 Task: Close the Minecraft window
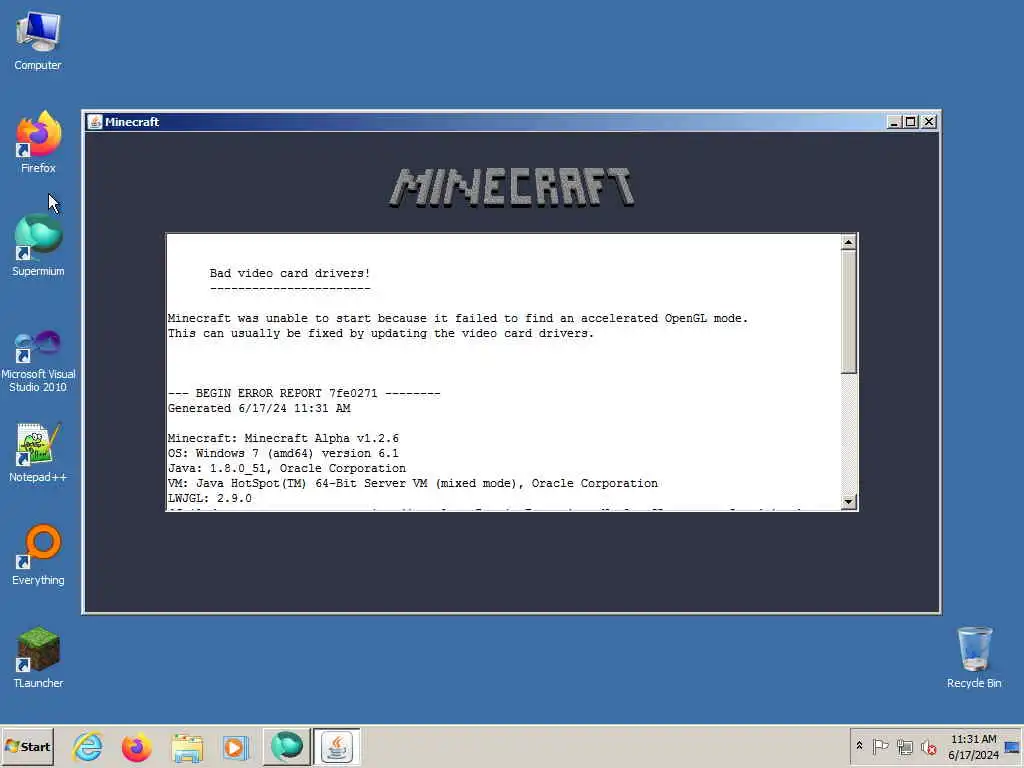pos(929,121)
